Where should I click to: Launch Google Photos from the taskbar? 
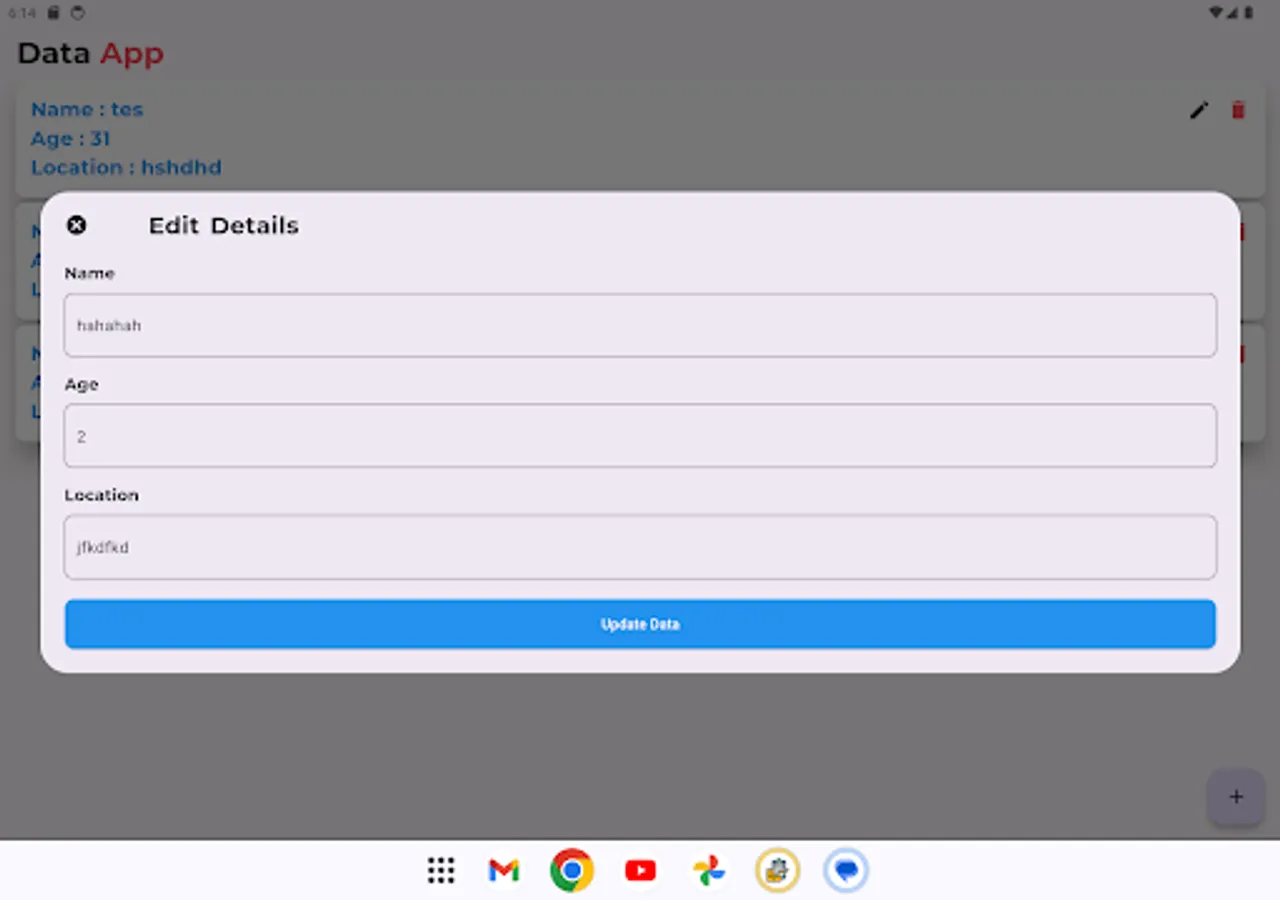pos(709,870)
